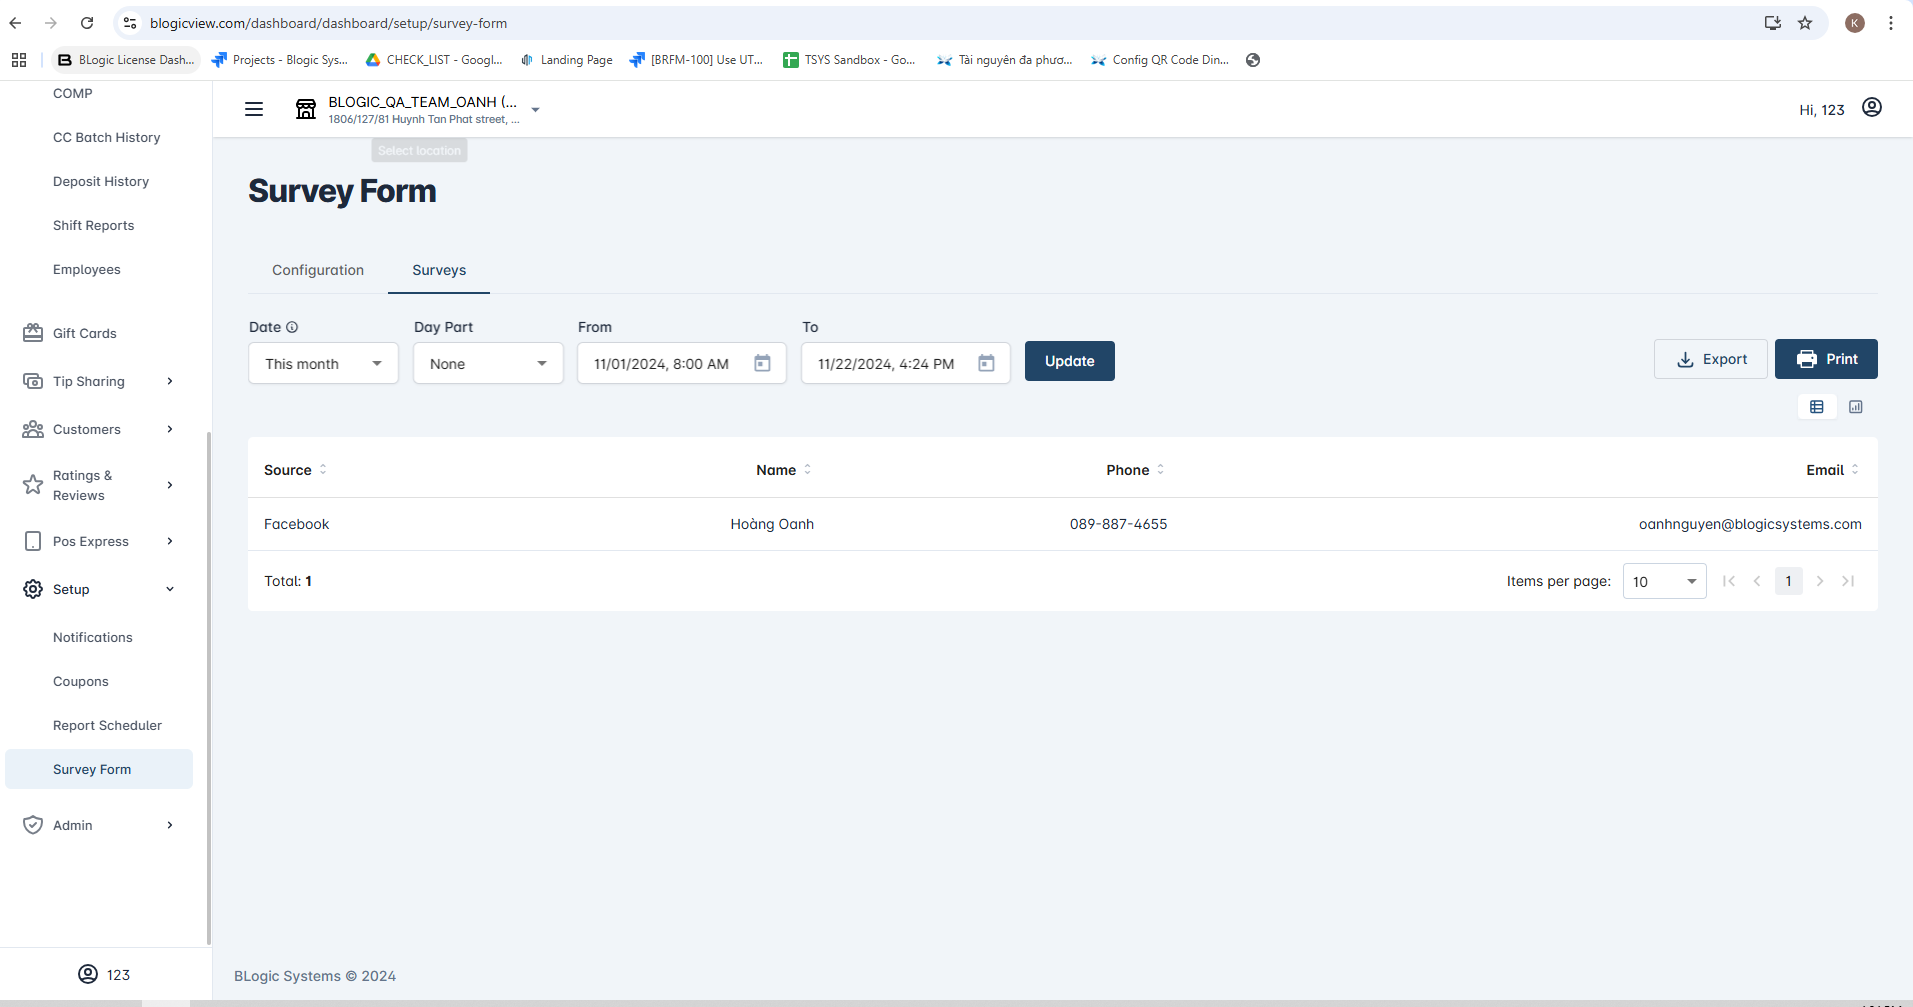
Task: Switch to Configuration tab
Action: point(318,270)
